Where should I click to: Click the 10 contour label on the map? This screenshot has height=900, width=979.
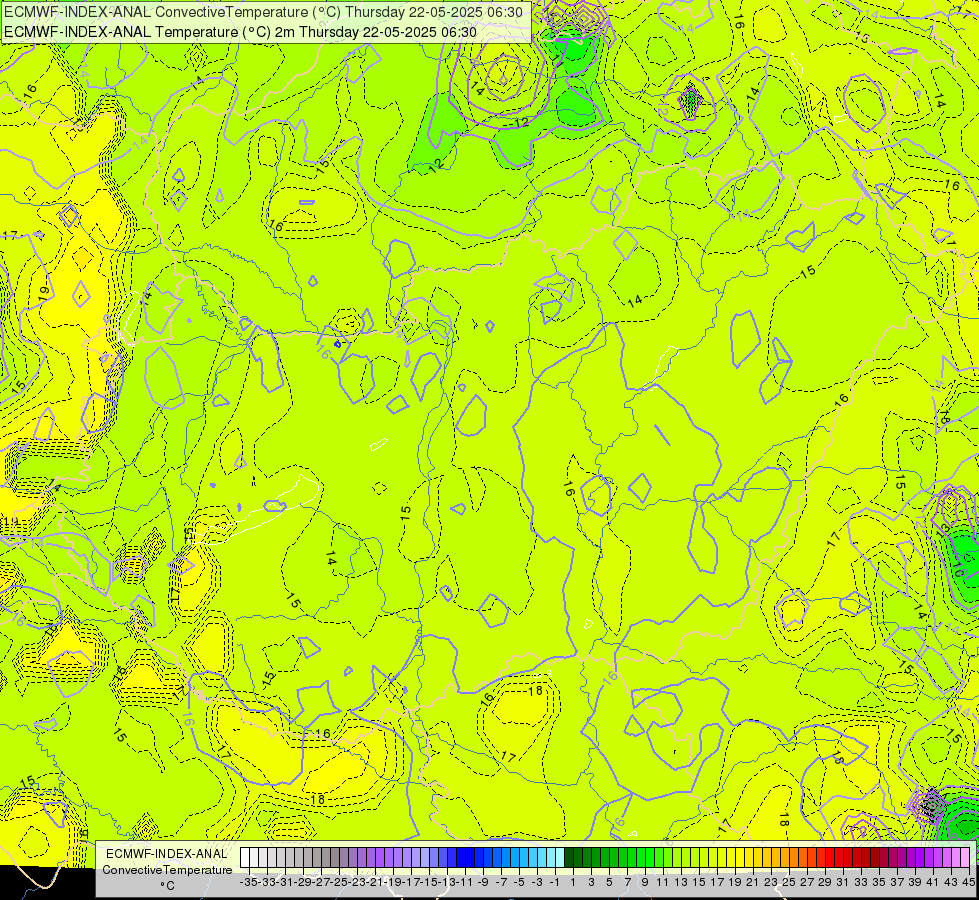958,569
